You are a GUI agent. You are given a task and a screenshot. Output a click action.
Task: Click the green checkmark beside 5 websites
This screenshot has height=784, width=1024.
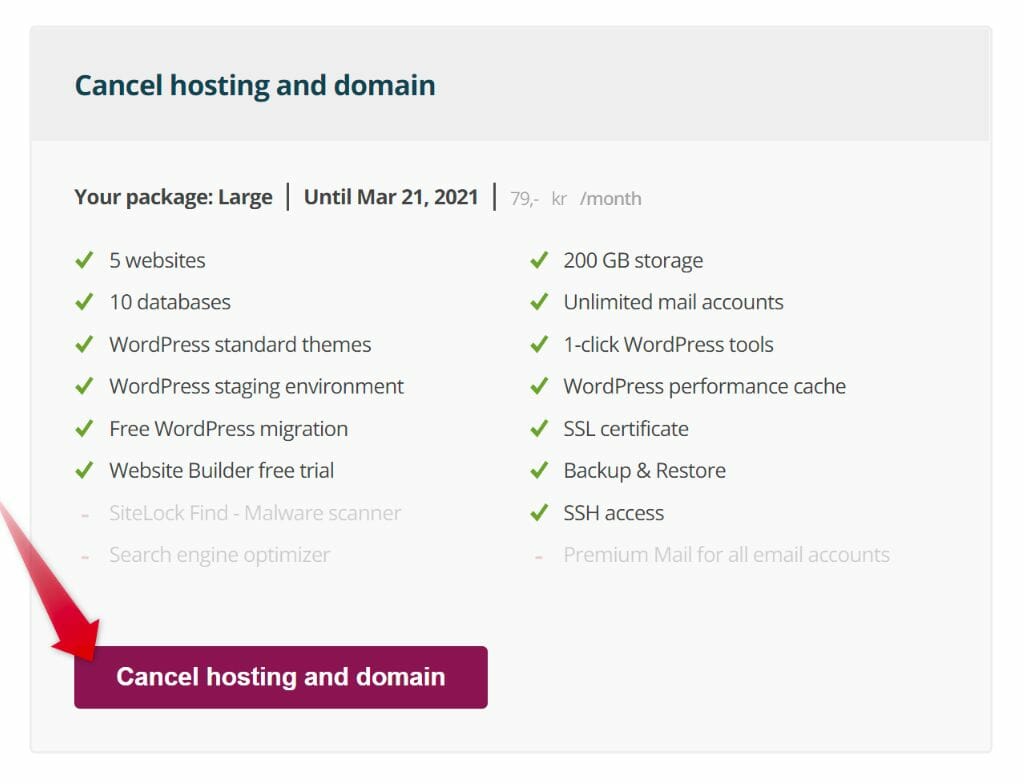click(x=84, y=260)
